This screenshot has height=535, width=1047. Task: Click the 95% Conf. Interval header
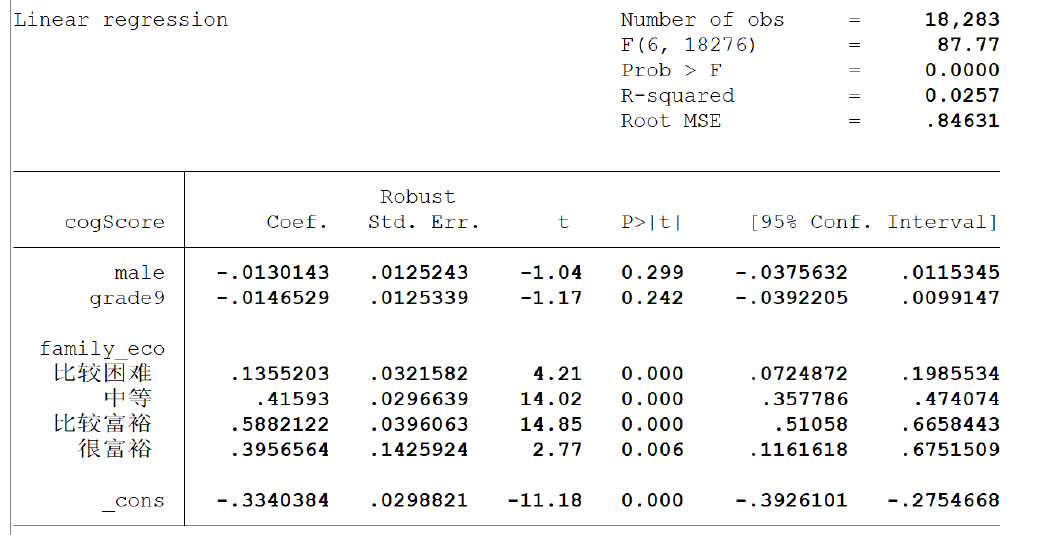[x=874, y=223]
